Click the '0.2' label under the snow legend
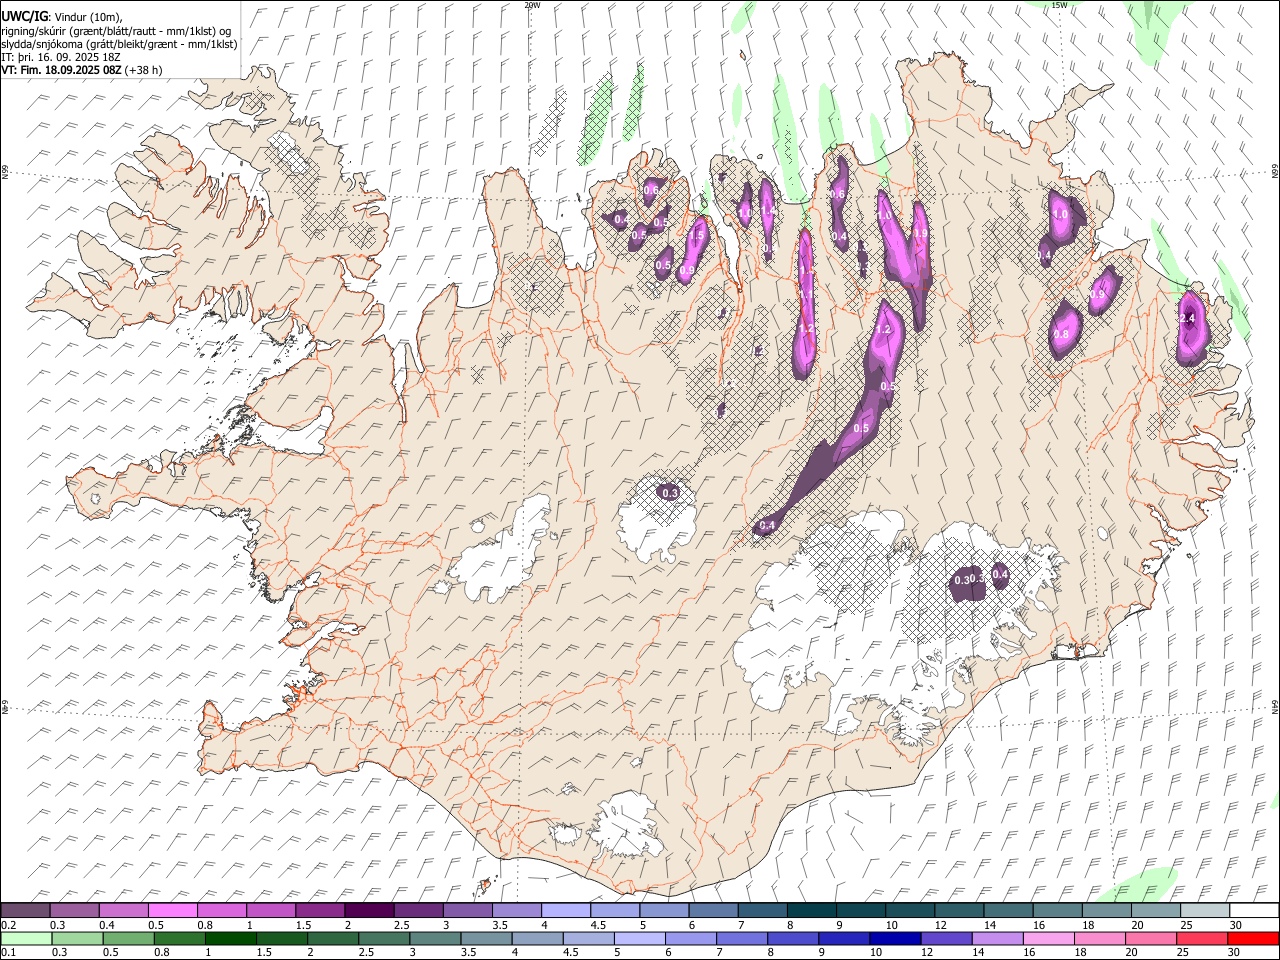 (9, 925)
